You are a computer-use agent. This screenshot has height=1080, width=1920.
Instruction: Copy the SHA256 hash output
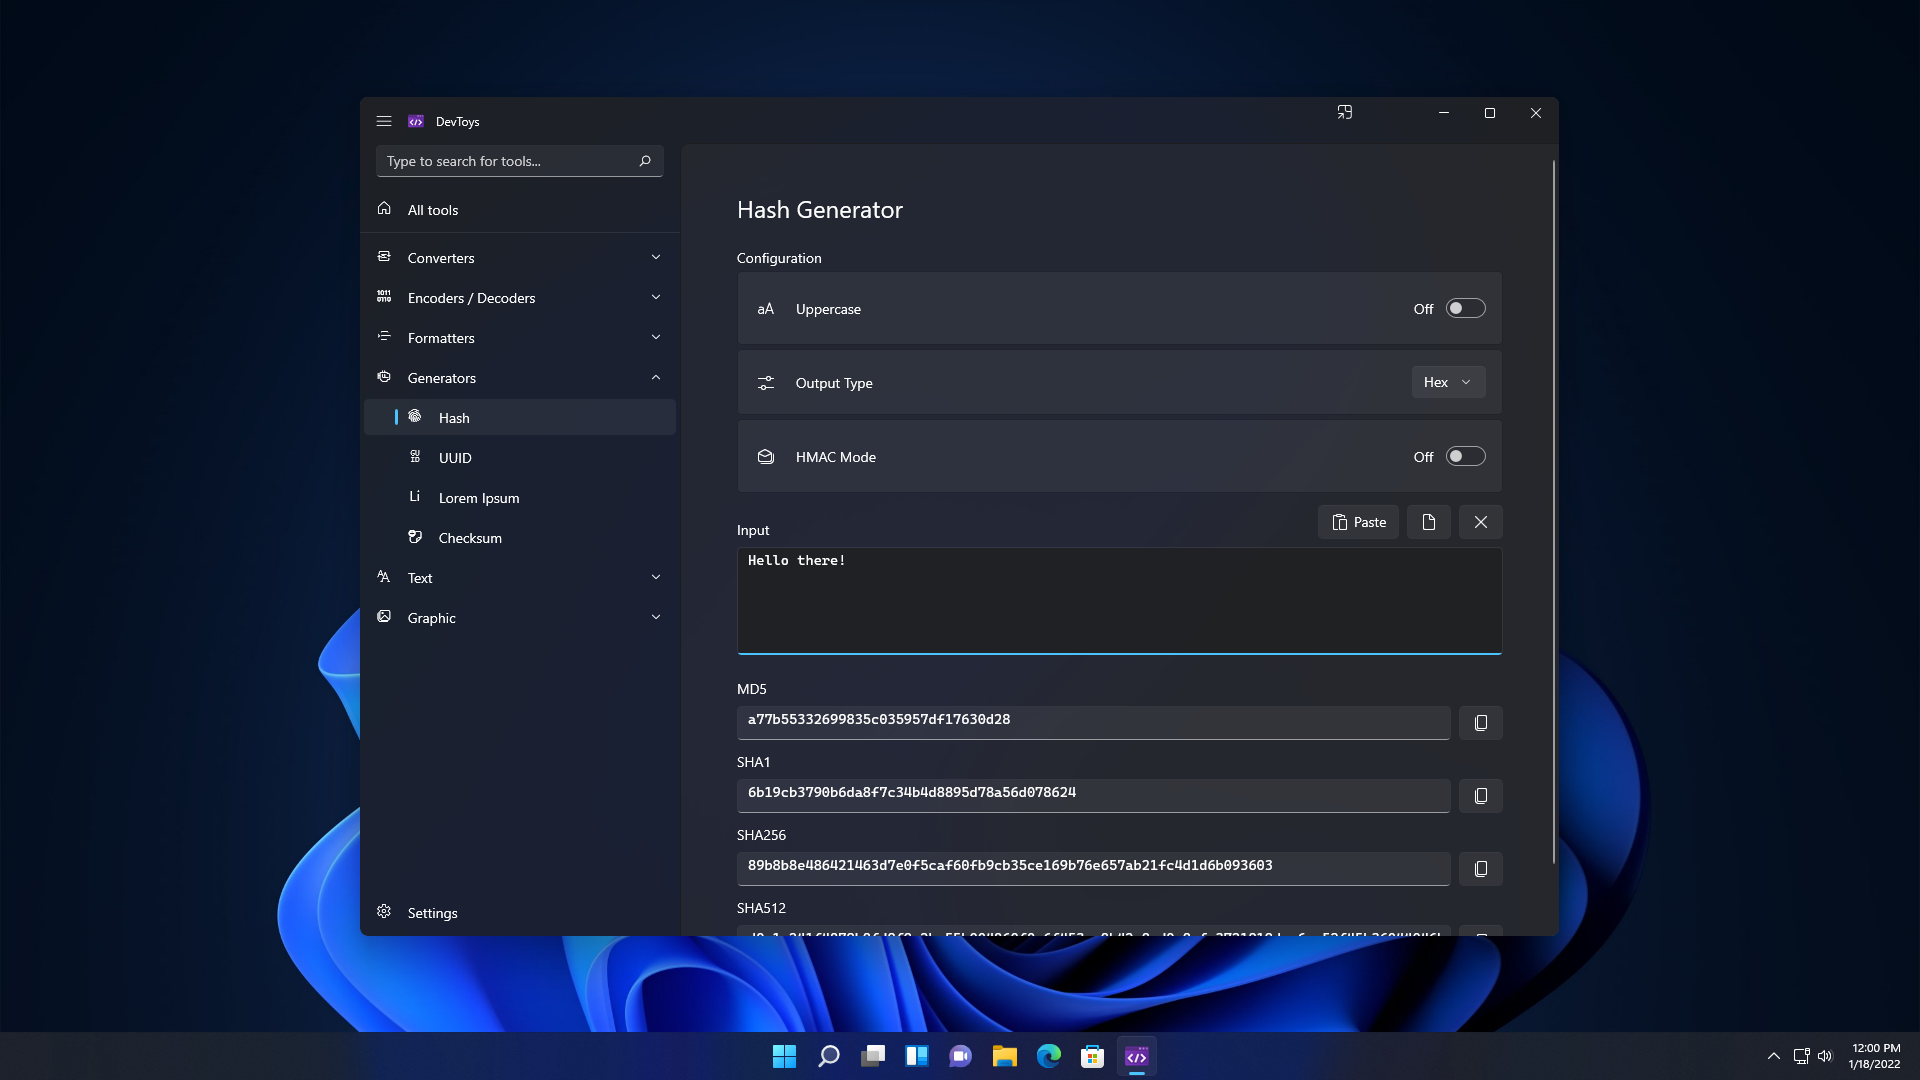1480,868
